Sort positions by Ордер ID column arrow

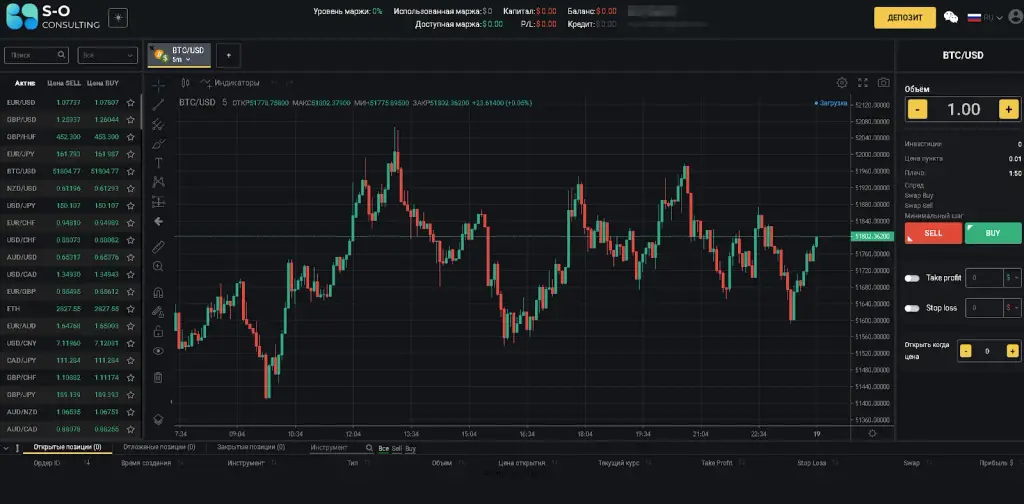87,462
